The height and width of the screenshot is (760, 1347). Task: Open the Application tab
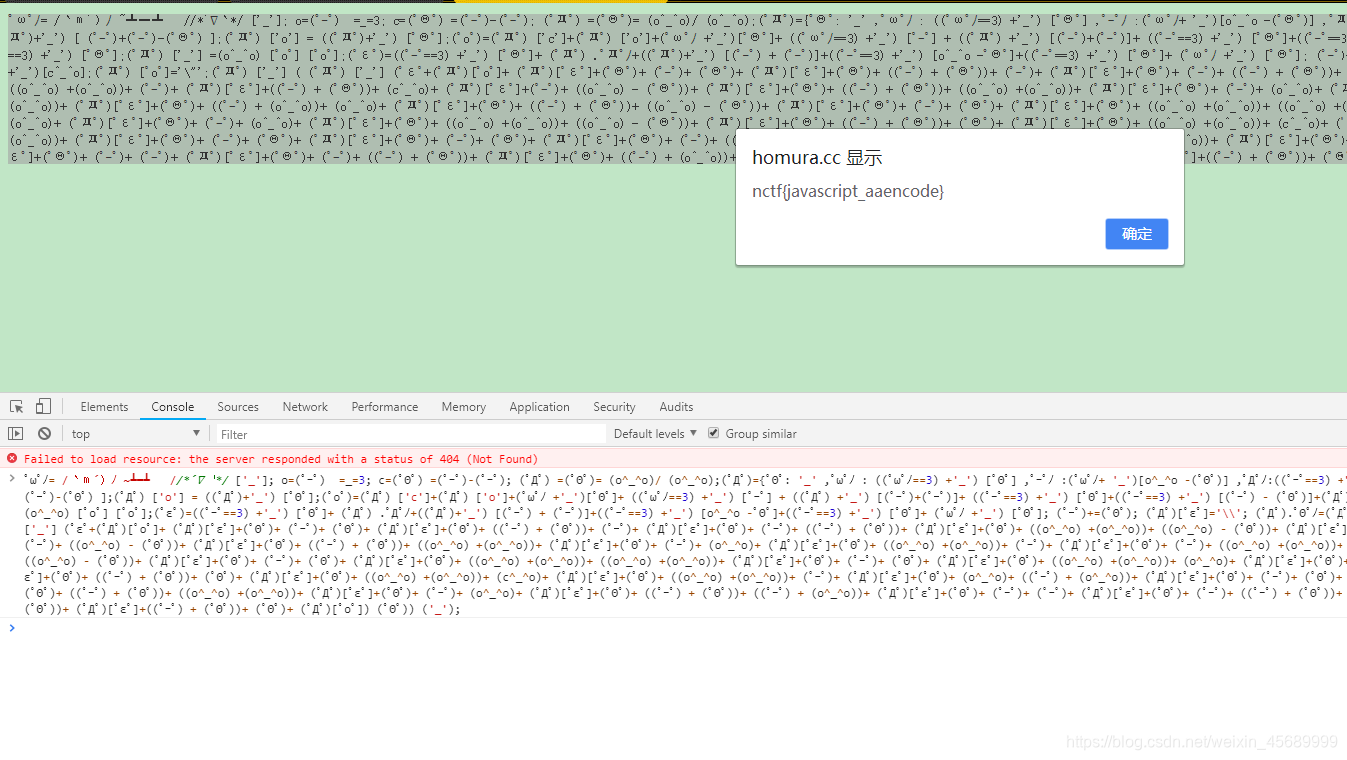[539, 407]
